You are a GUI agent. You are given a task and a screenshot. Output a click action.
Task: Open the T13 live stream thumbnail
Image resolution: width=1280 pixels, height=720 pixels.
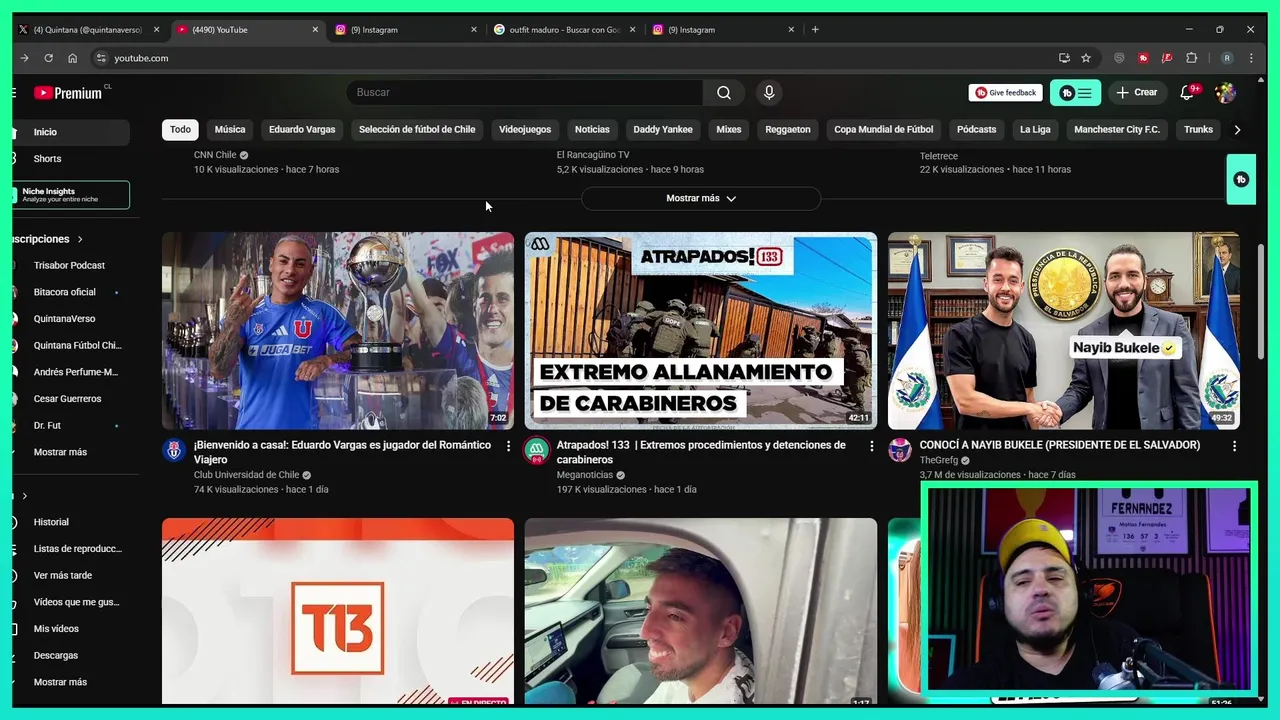pos(338,611)
